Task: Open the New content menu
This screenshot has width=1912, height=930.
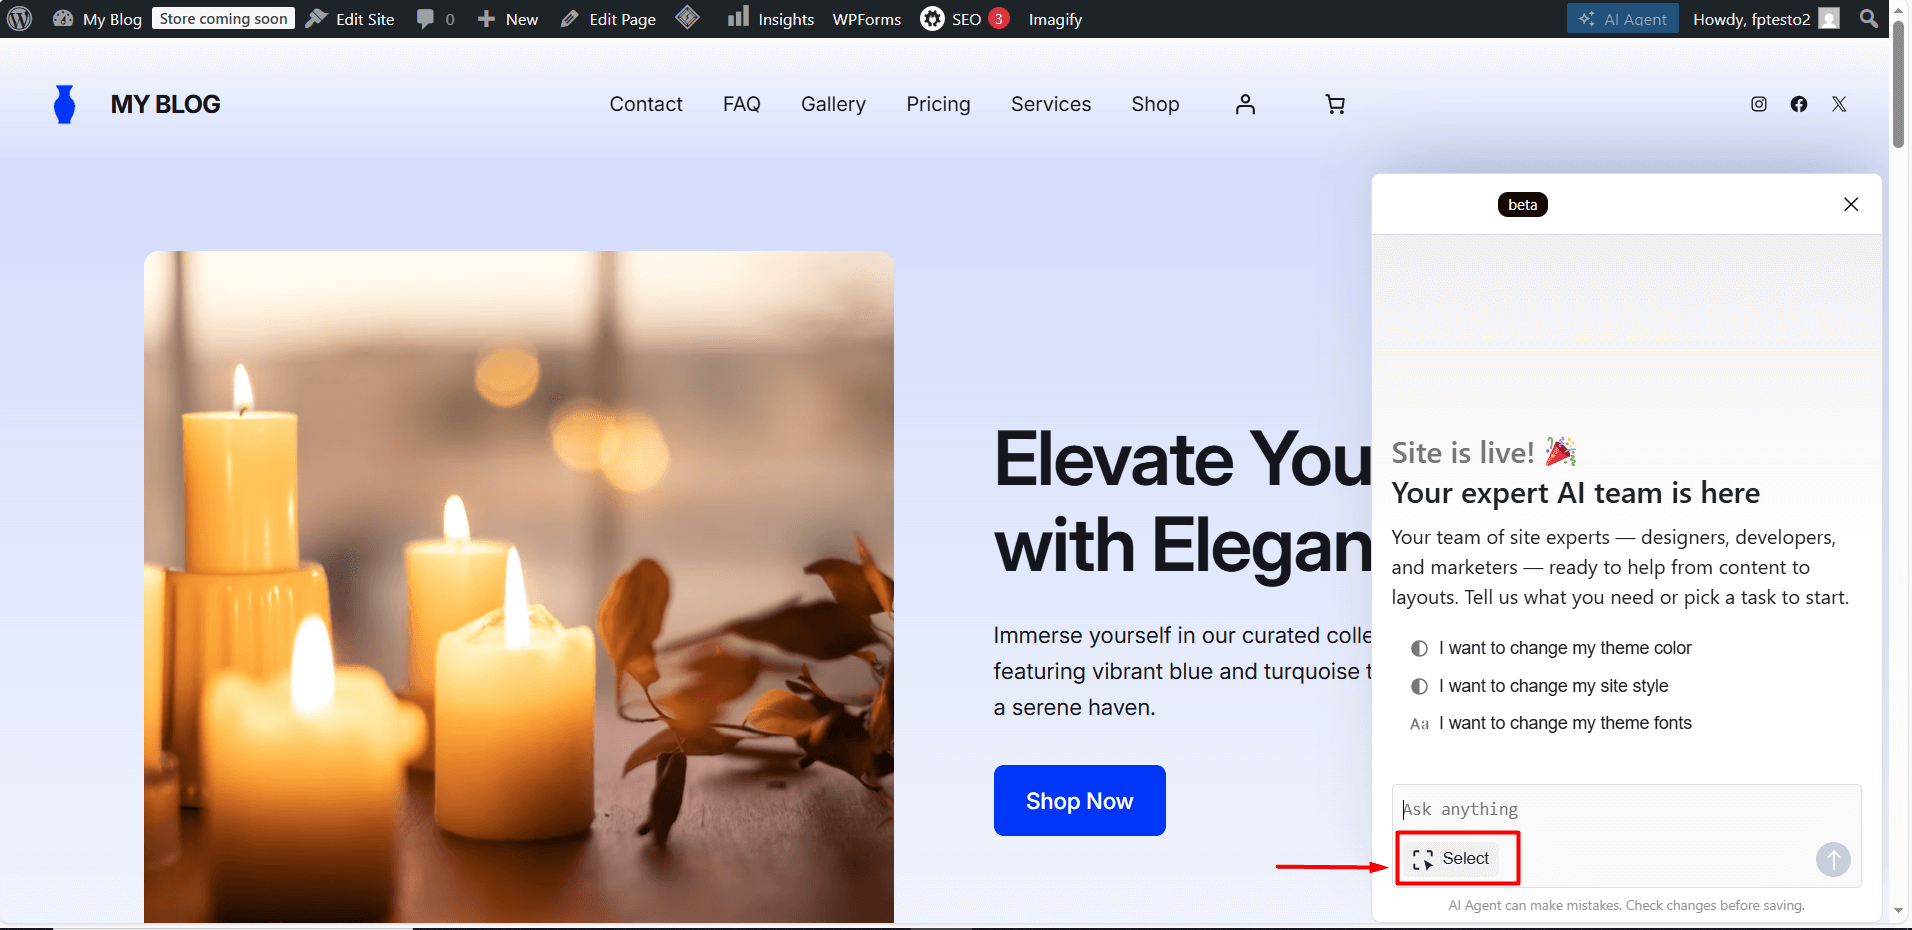Action: pyautogui.click(x=508, y=19)
